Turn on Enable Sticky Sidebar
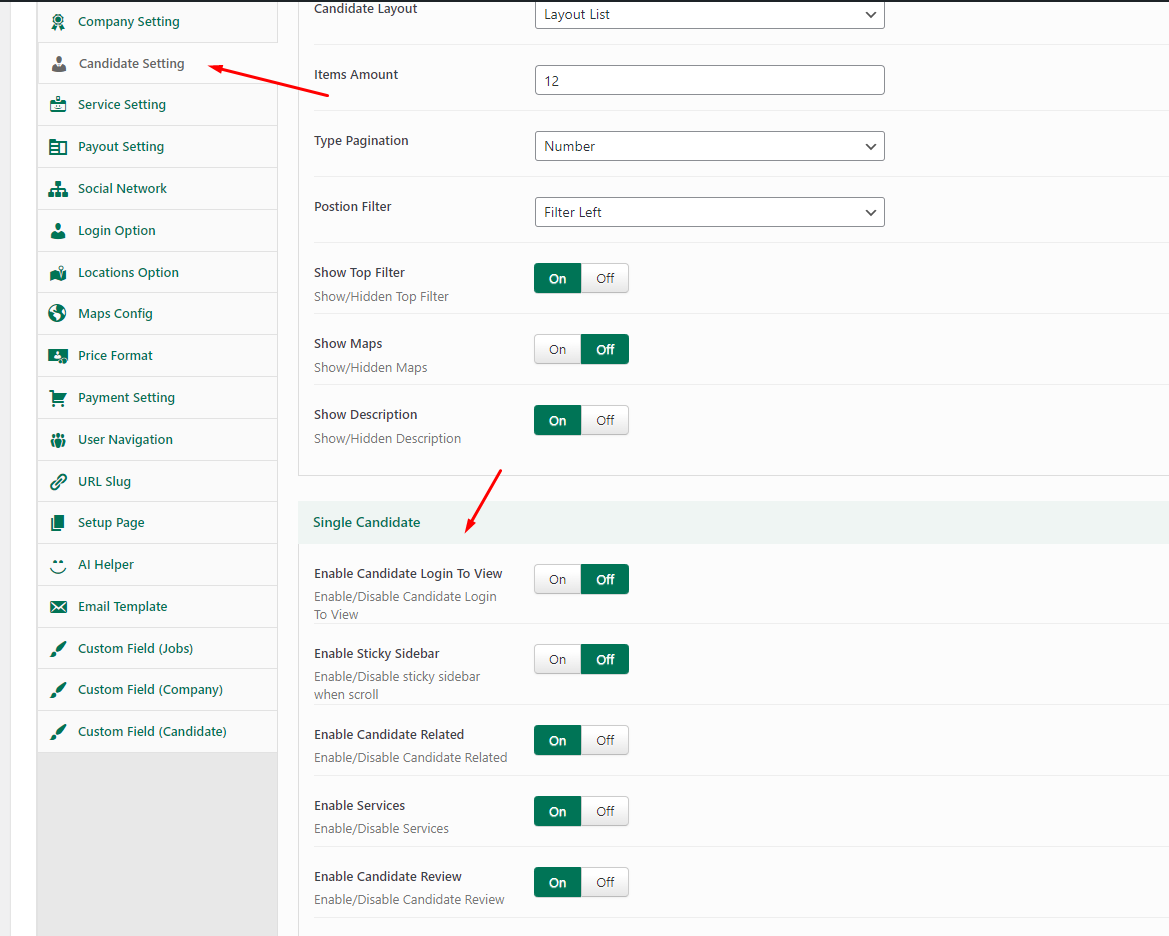The image size is (1169, 936). pyautogui.click(x=558, y=660)
